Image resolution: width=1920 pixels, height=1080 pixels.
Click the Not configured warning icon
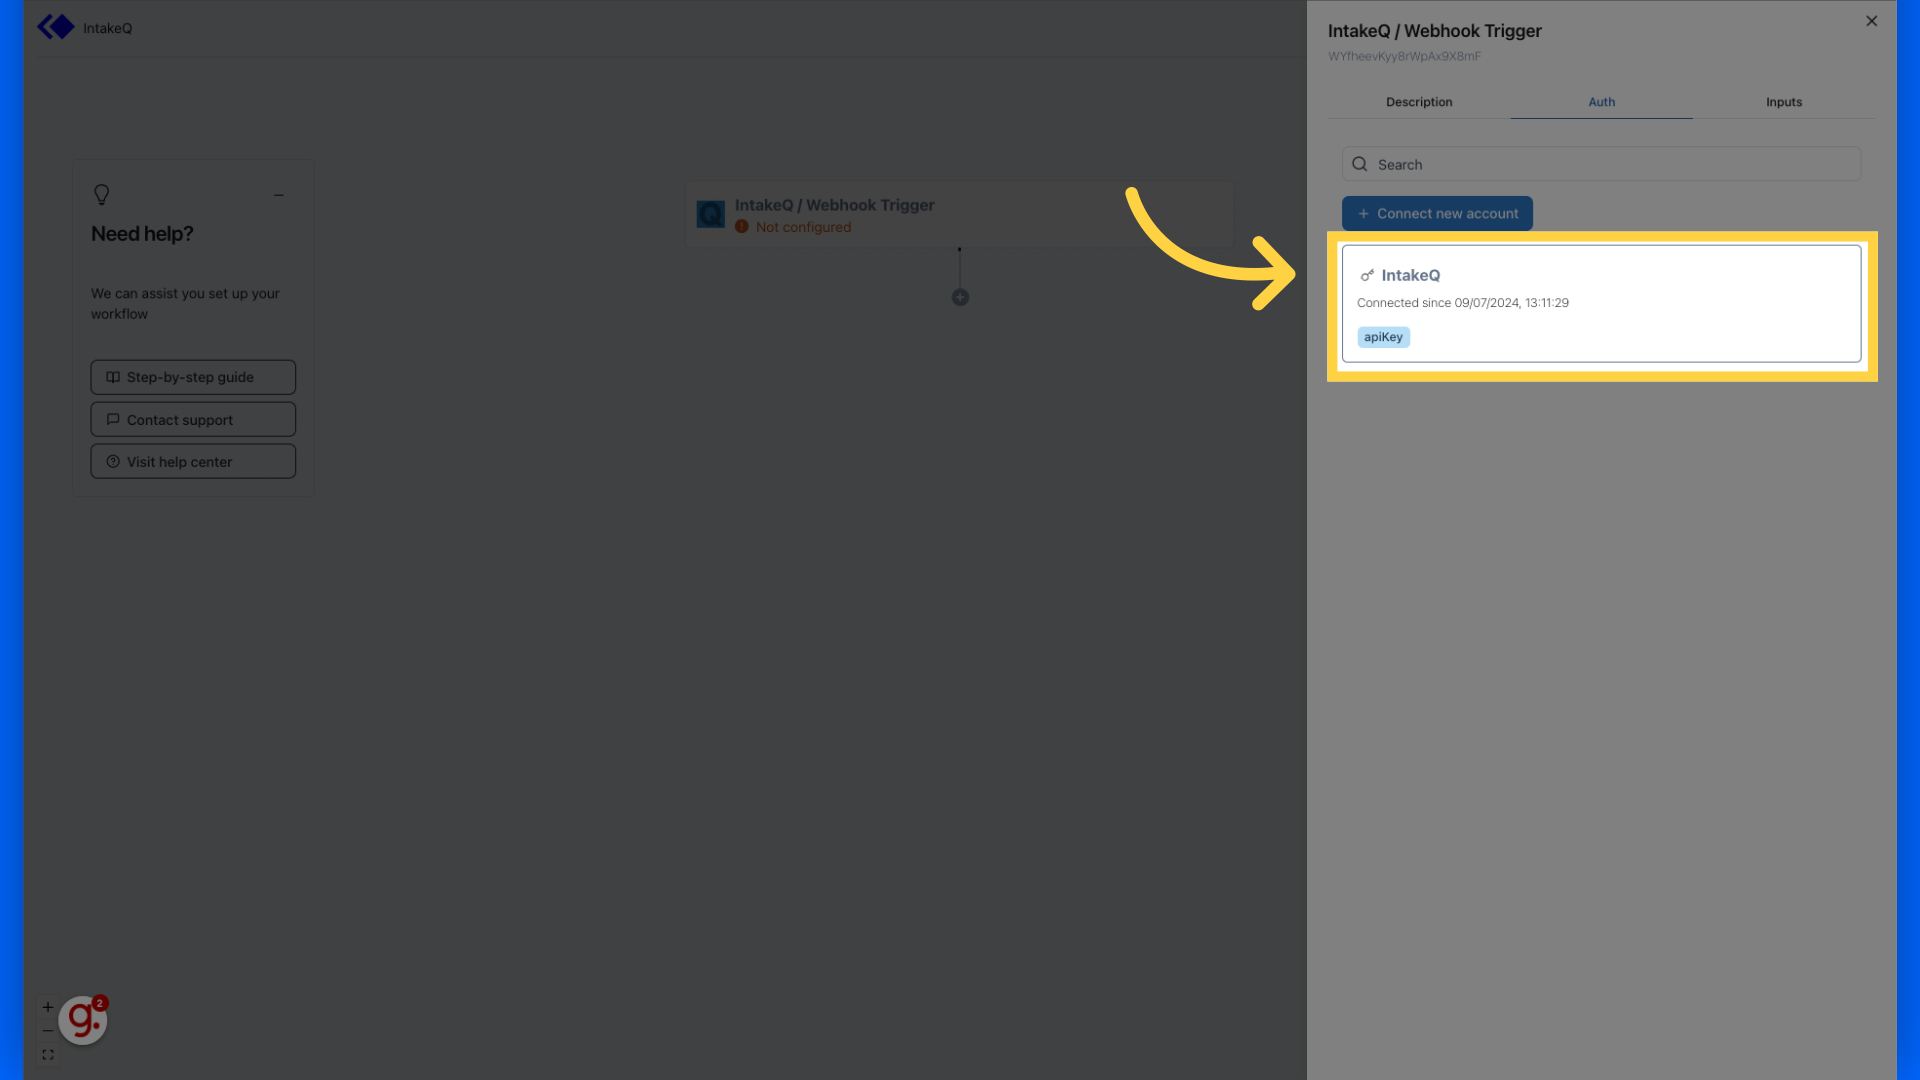click(x=742, y=227)
